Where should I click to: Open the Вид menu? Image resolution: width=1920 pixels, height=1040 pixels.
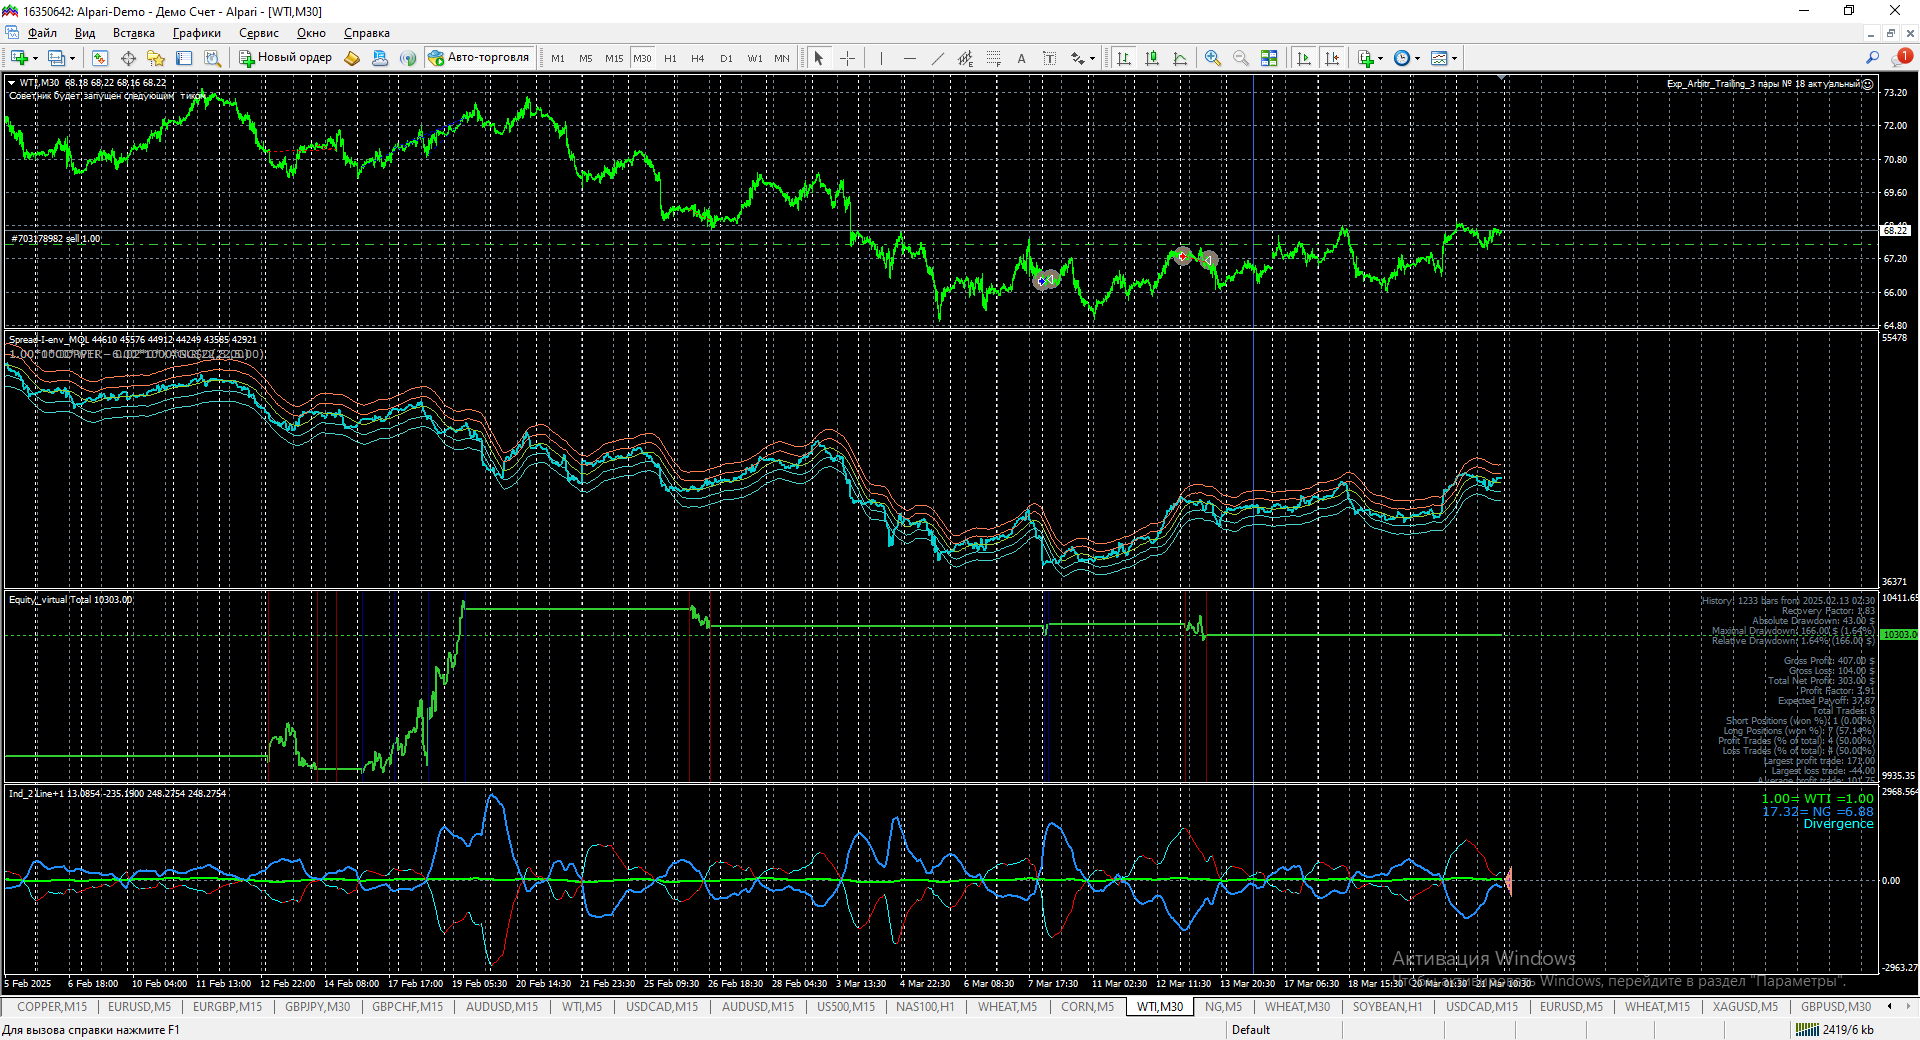(85, 33)
